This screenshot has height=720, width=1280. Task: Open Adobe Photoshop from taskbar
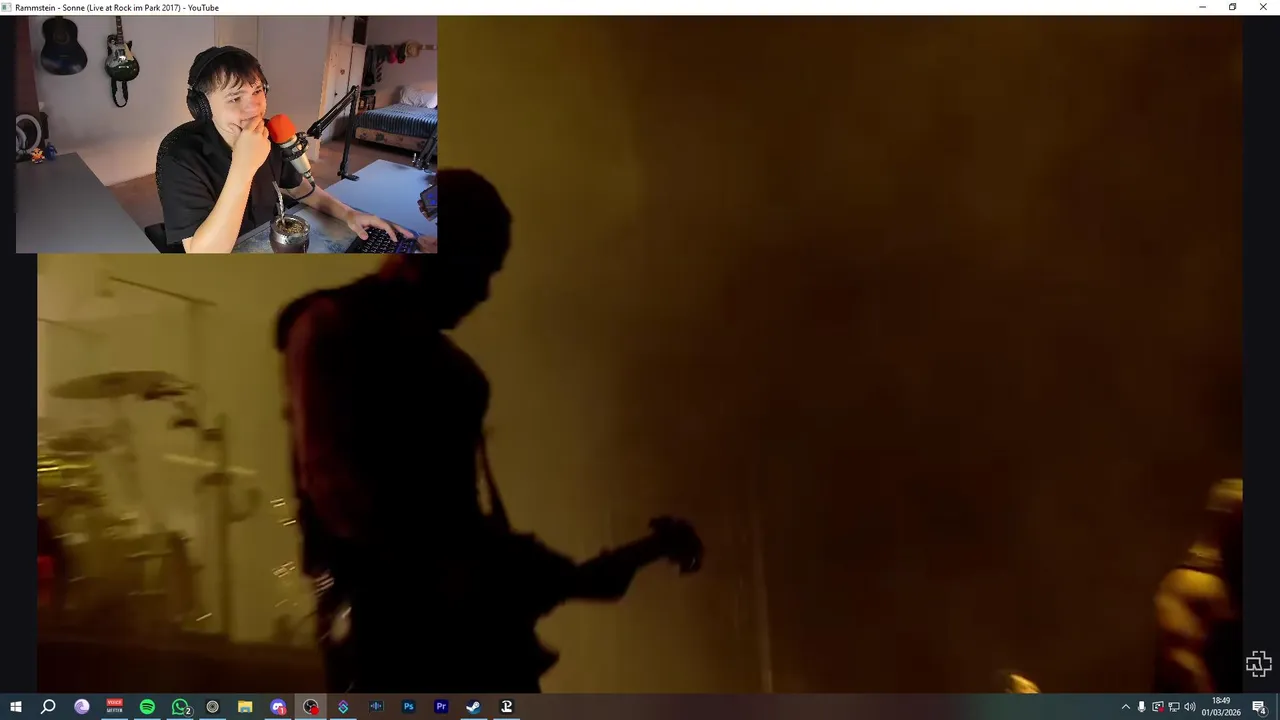(x=408, y=707)
